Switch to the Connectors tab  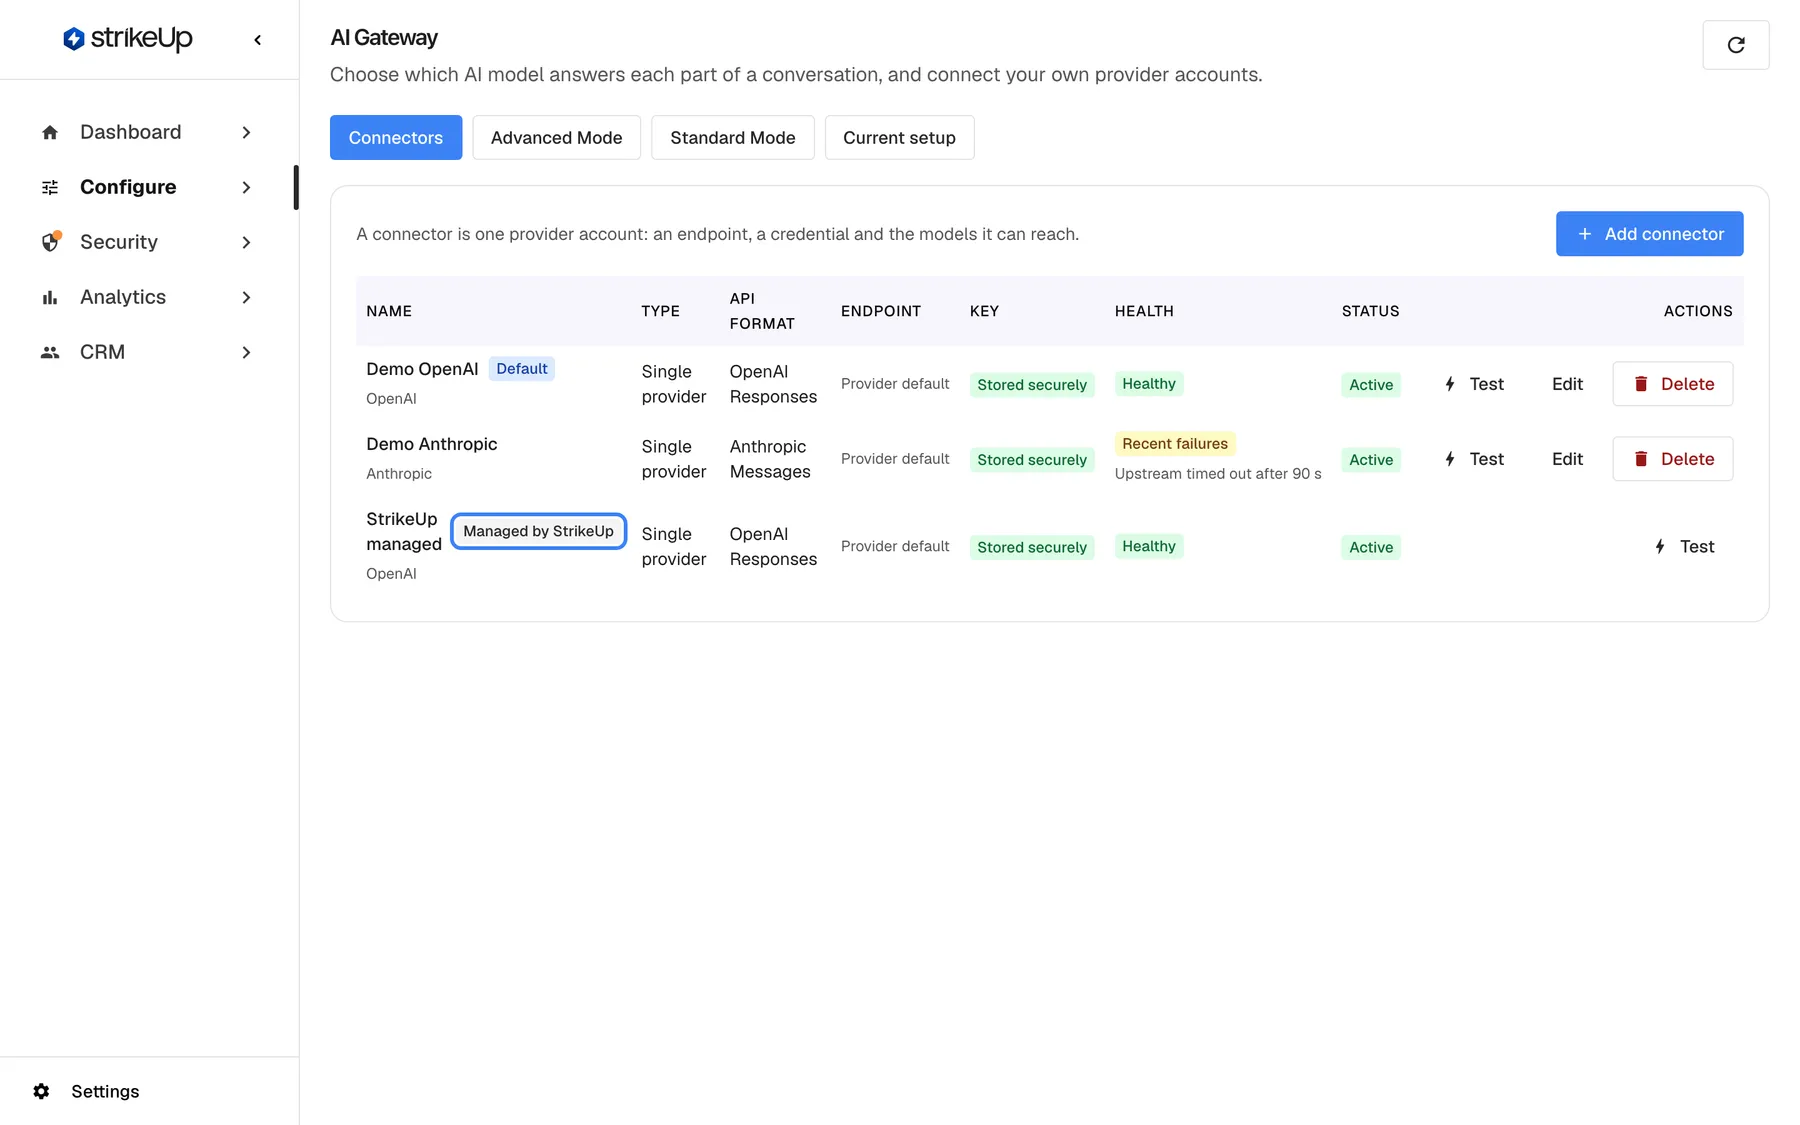396,137
